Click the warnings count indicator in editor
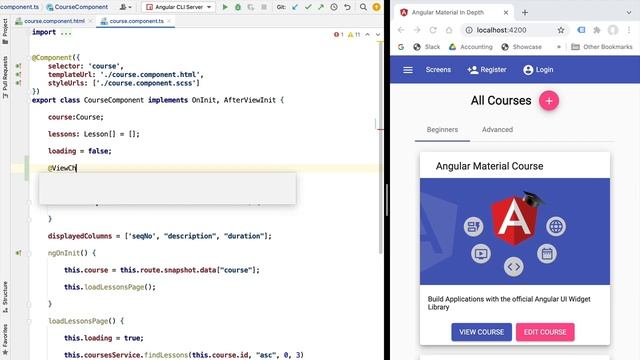 (x=354, y=35)
